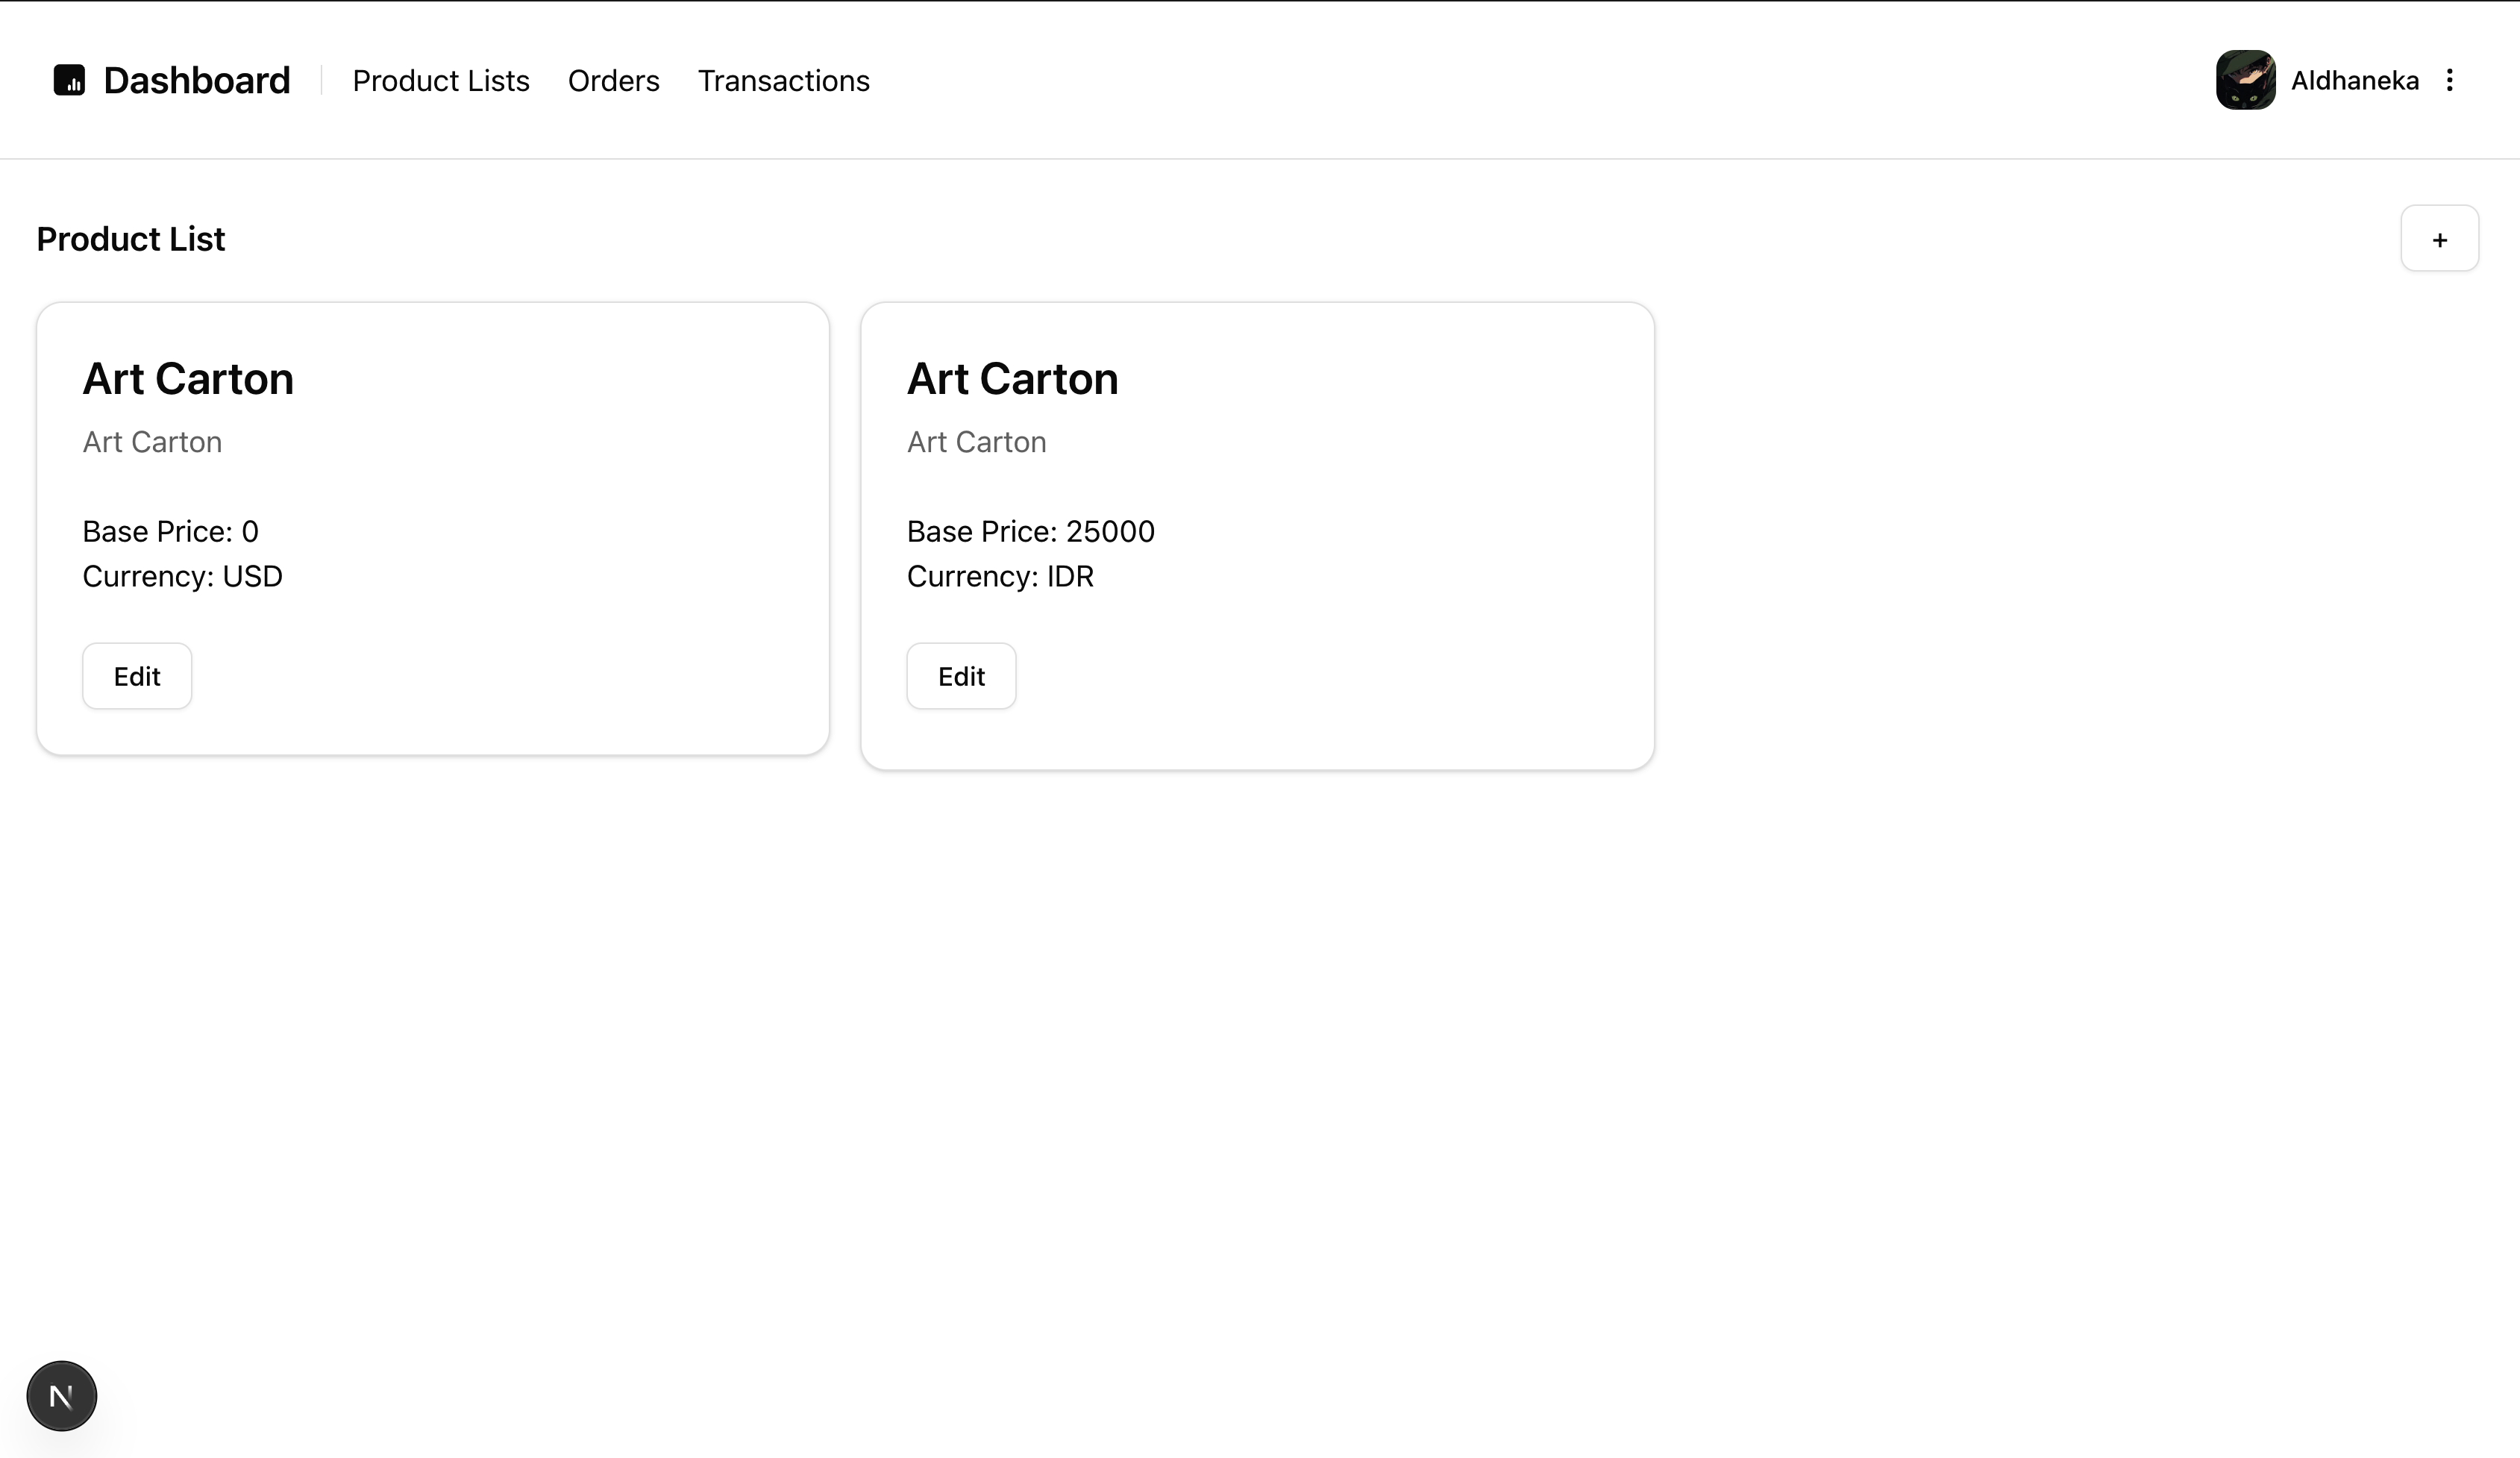Open the Orders nav item
This screenshot has height=1458, width=2520.
point(613,81)
